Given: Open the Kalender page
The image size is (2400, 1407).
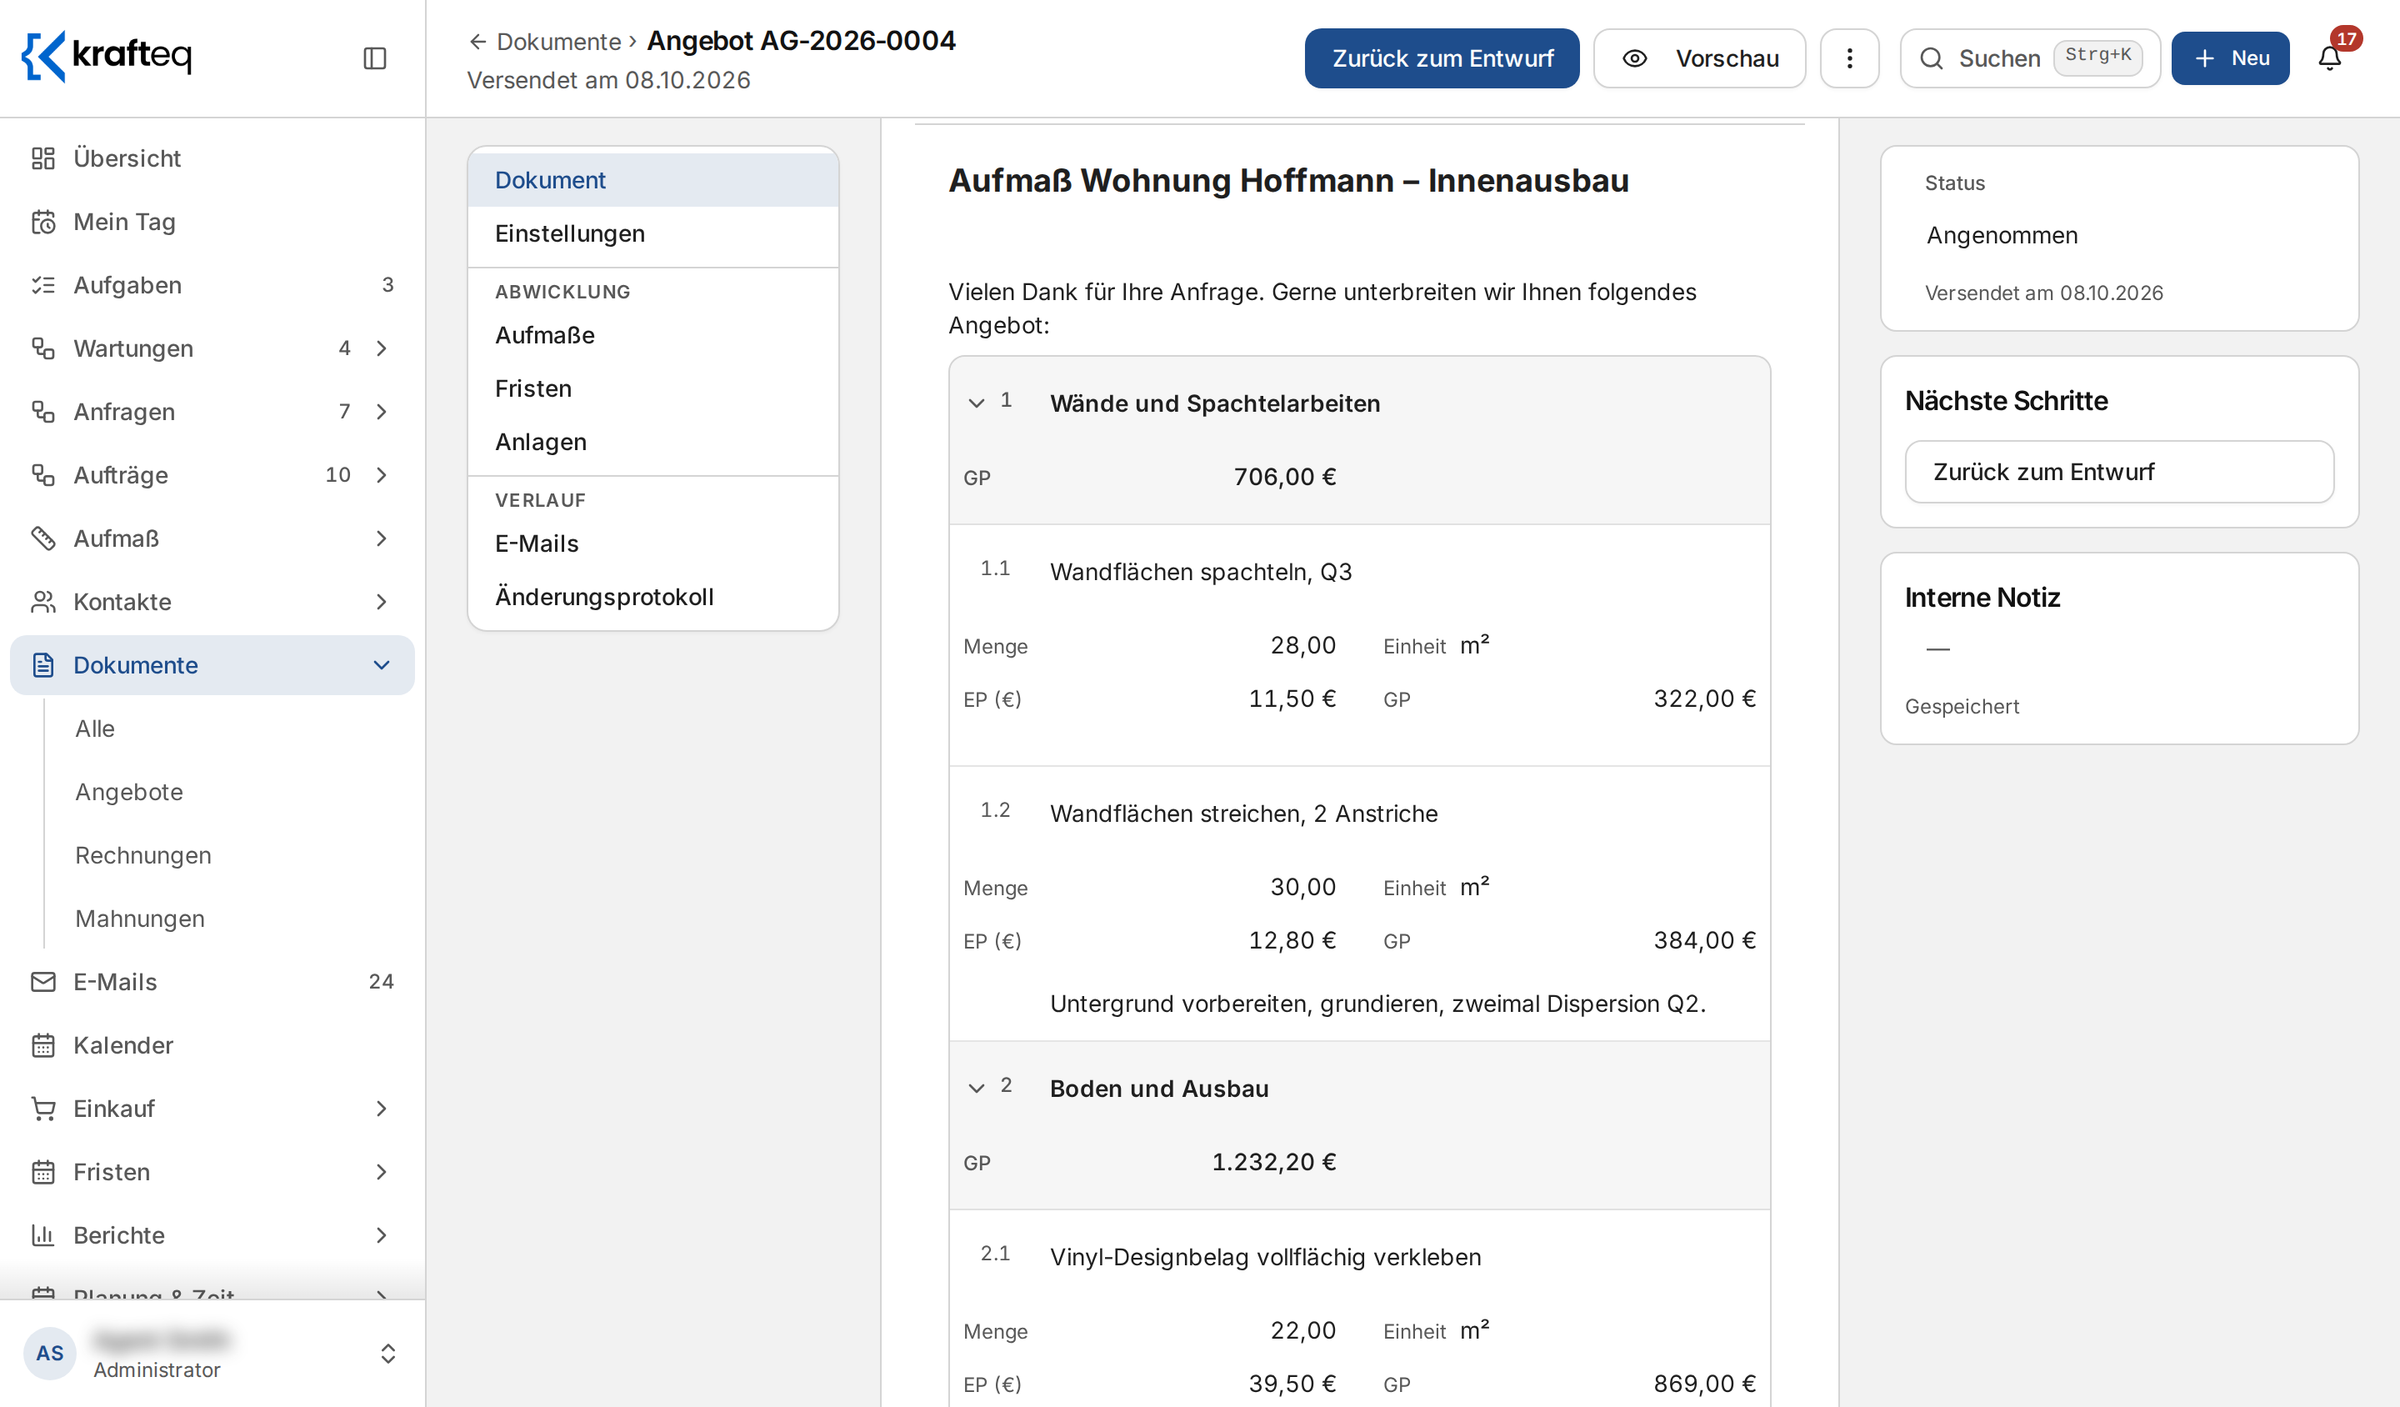Looking at the screenshot, I should tap(212, 1045).
